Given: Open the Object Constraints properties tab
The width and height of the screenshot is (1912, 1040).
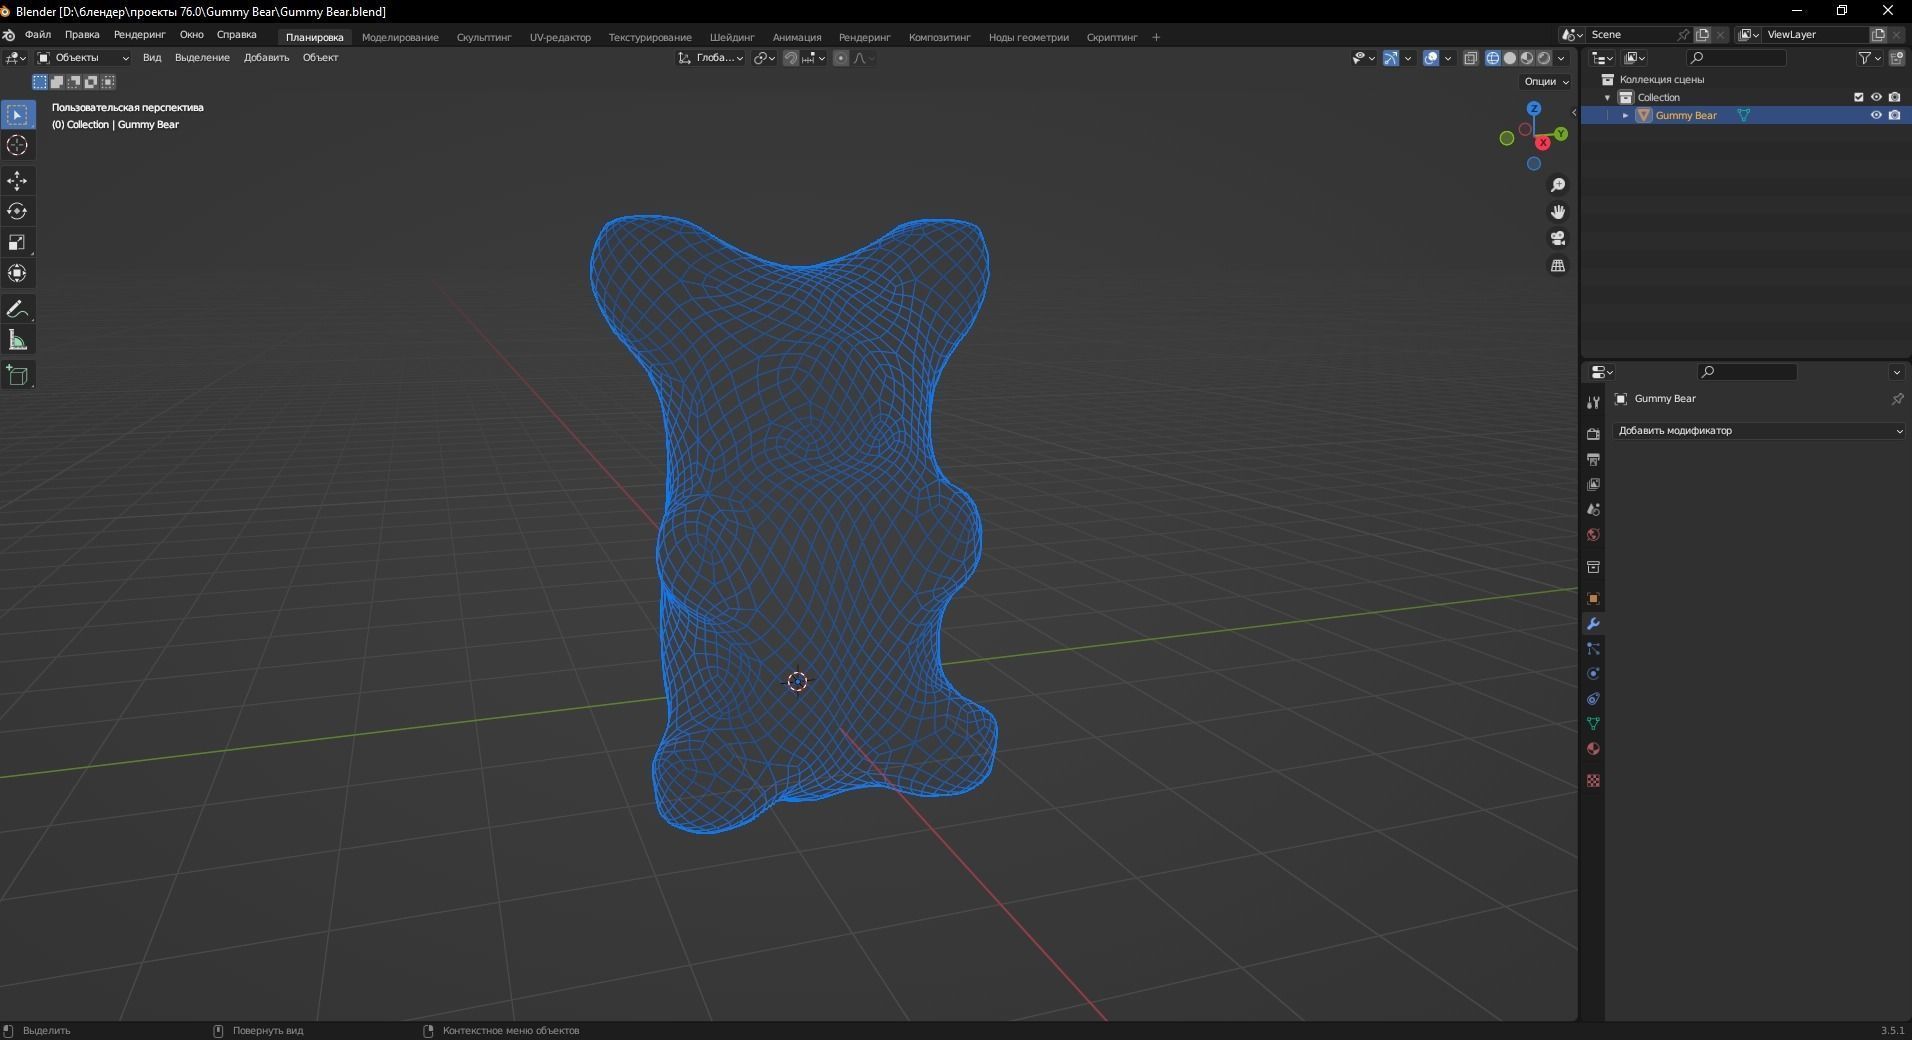Looking at the screenshot, I should [x=1593, y=699].
